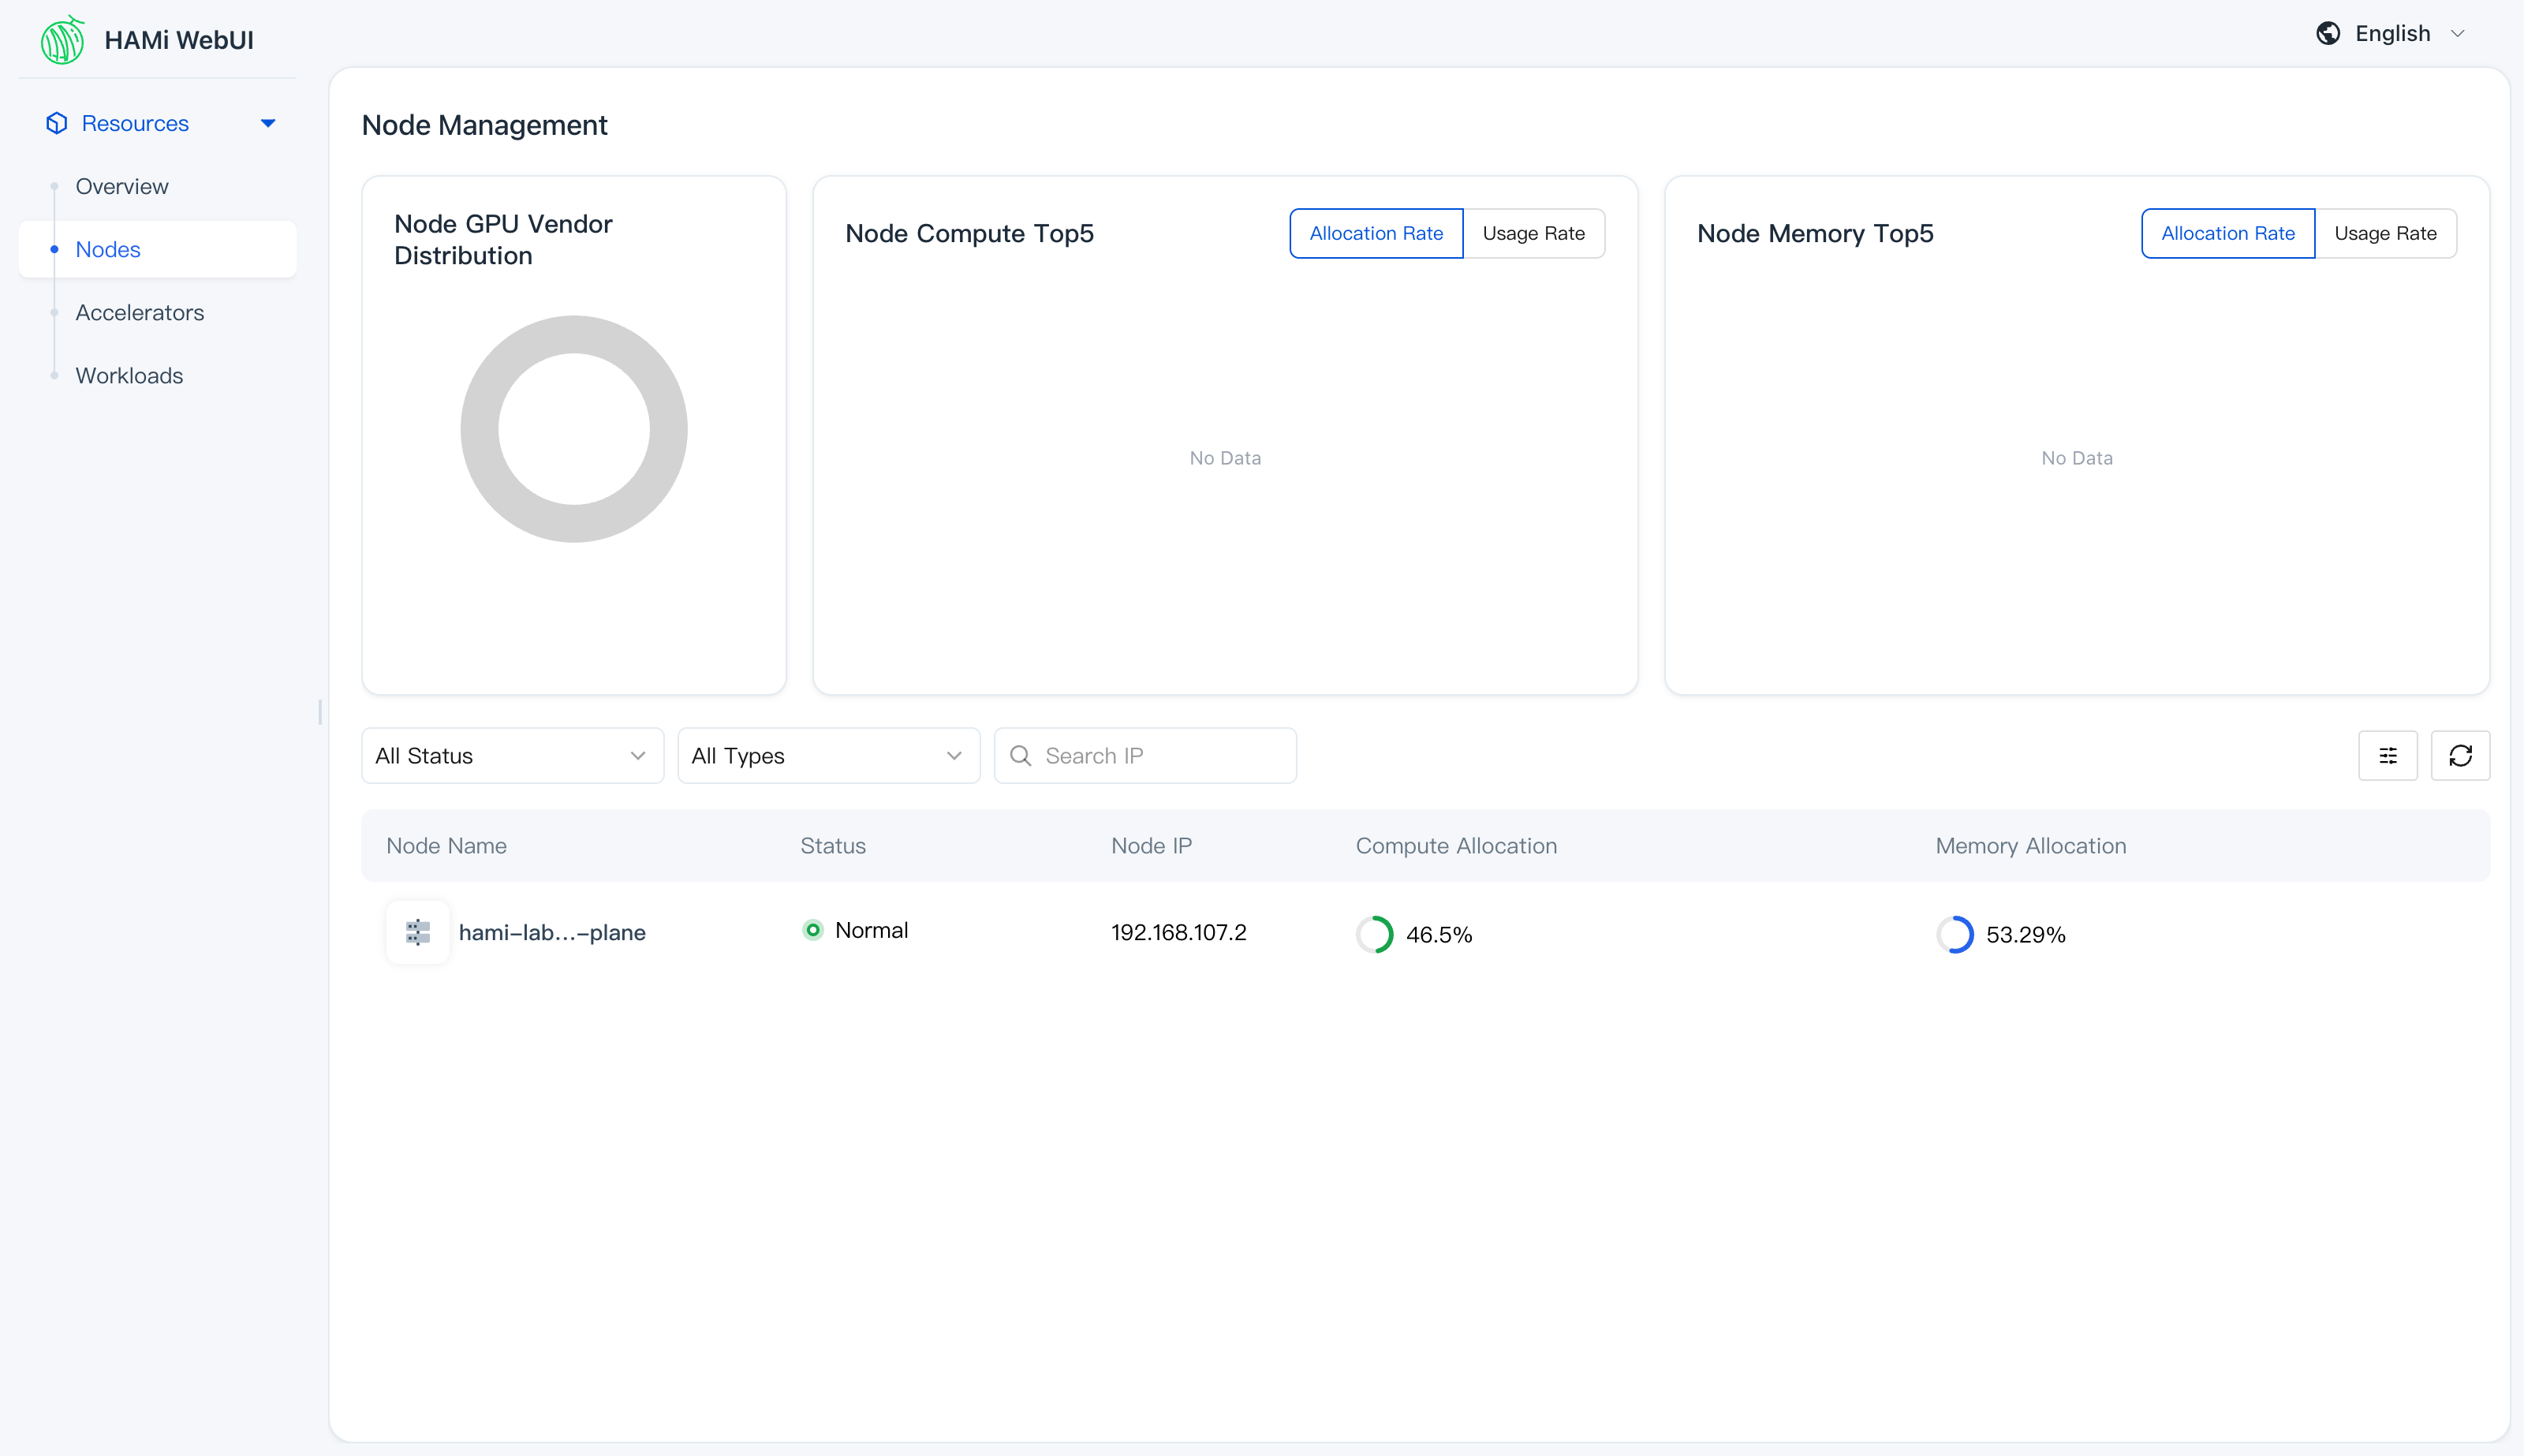Click the Node Management heading

(x=484, y=125)
